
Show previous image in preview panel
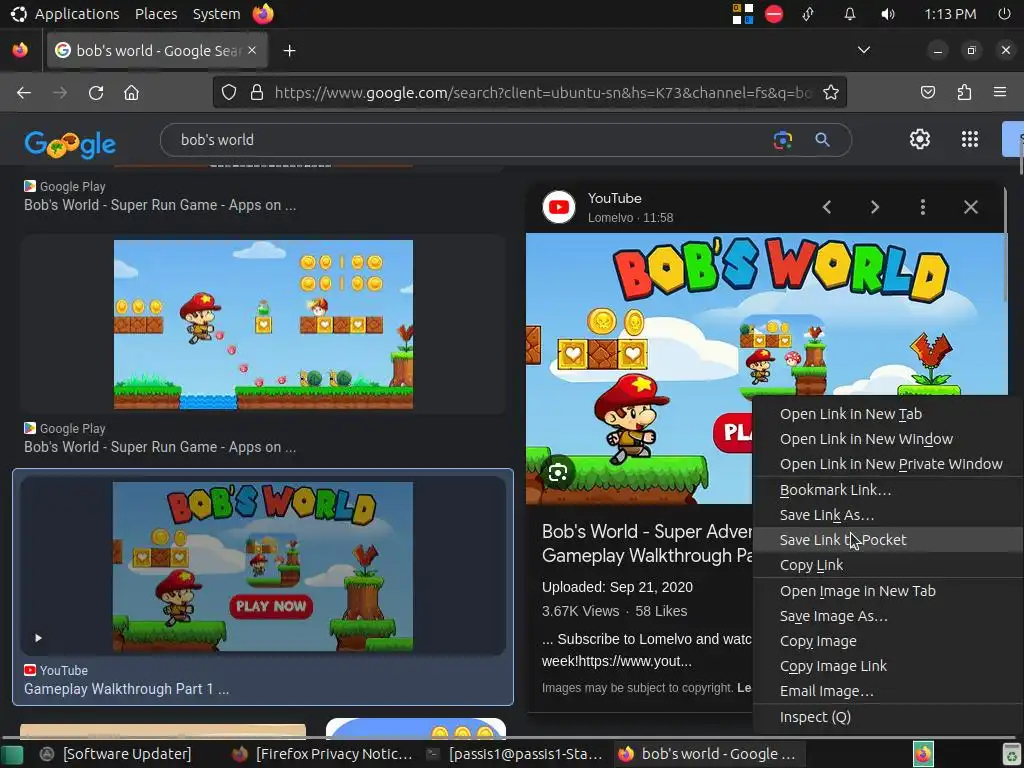827,207
